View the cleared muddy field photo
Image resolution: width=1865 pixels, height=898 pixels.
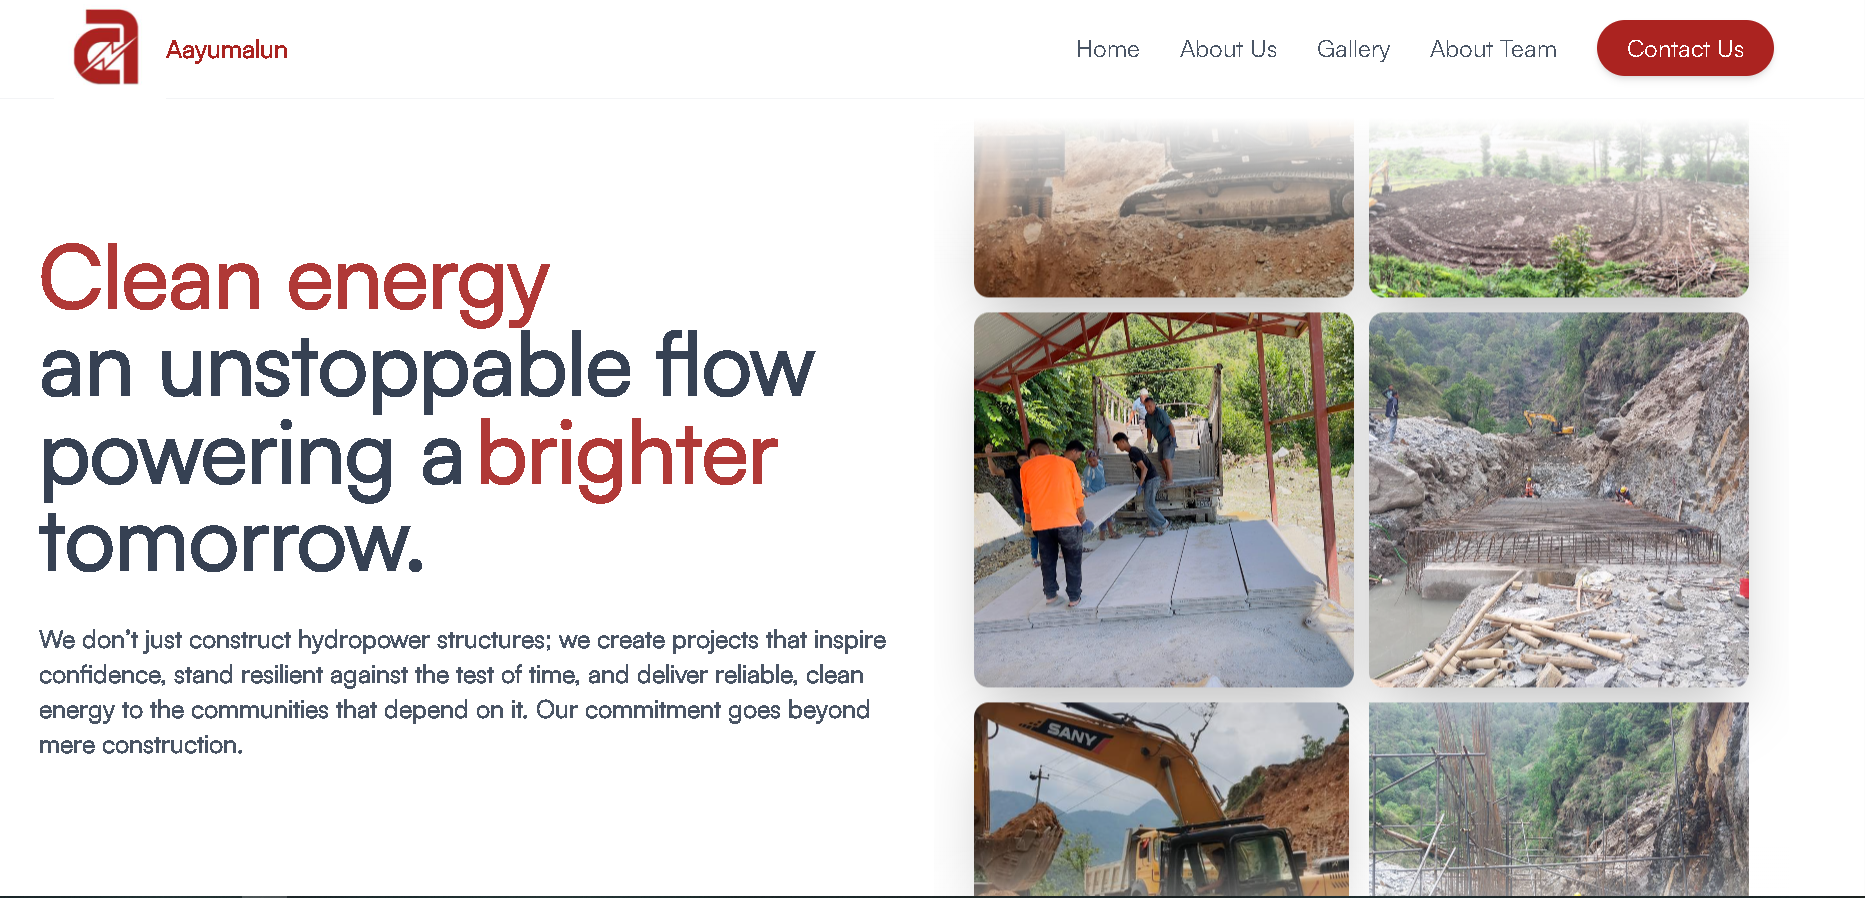pyautogui.click(x=1559, y=208)
